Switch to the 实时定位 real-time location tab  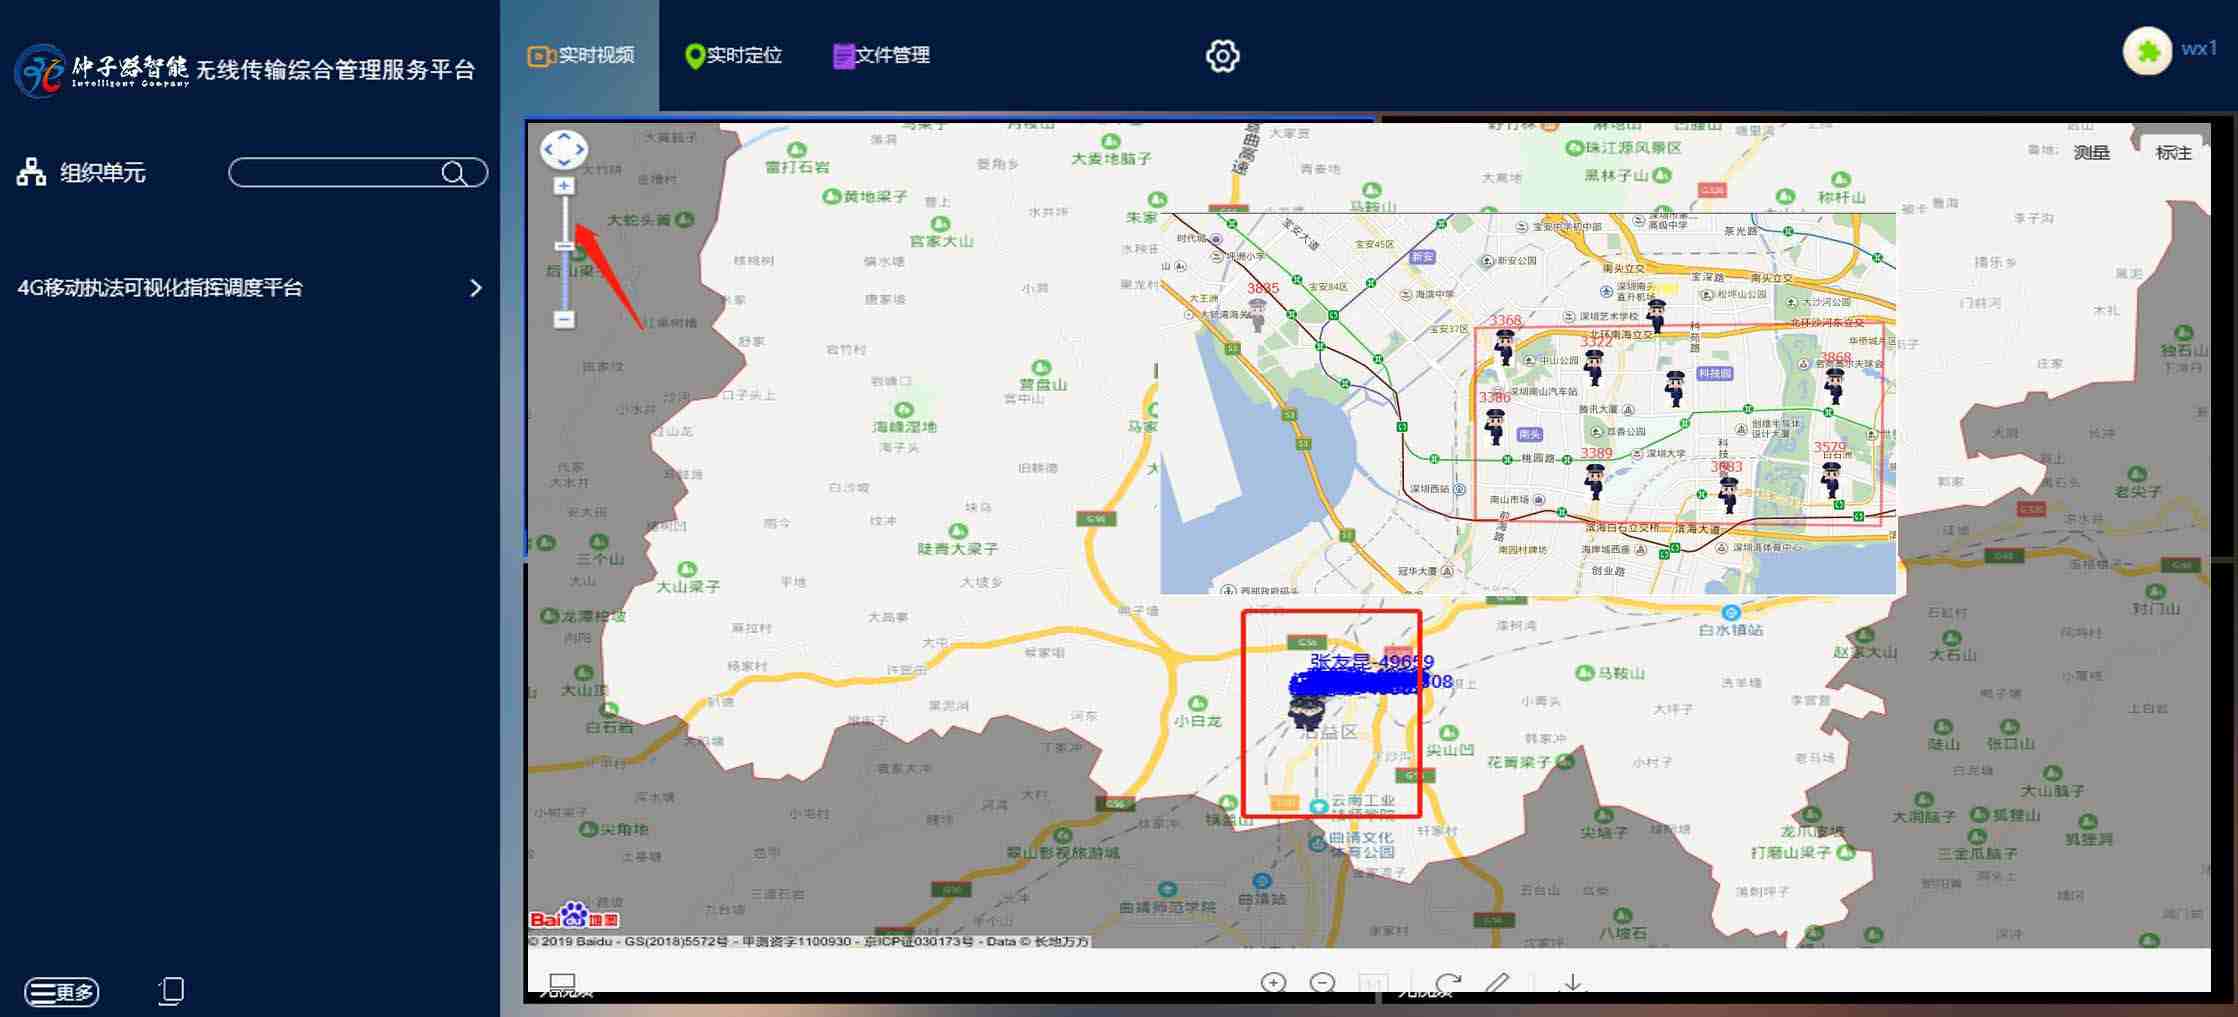[x=734, y=55]
